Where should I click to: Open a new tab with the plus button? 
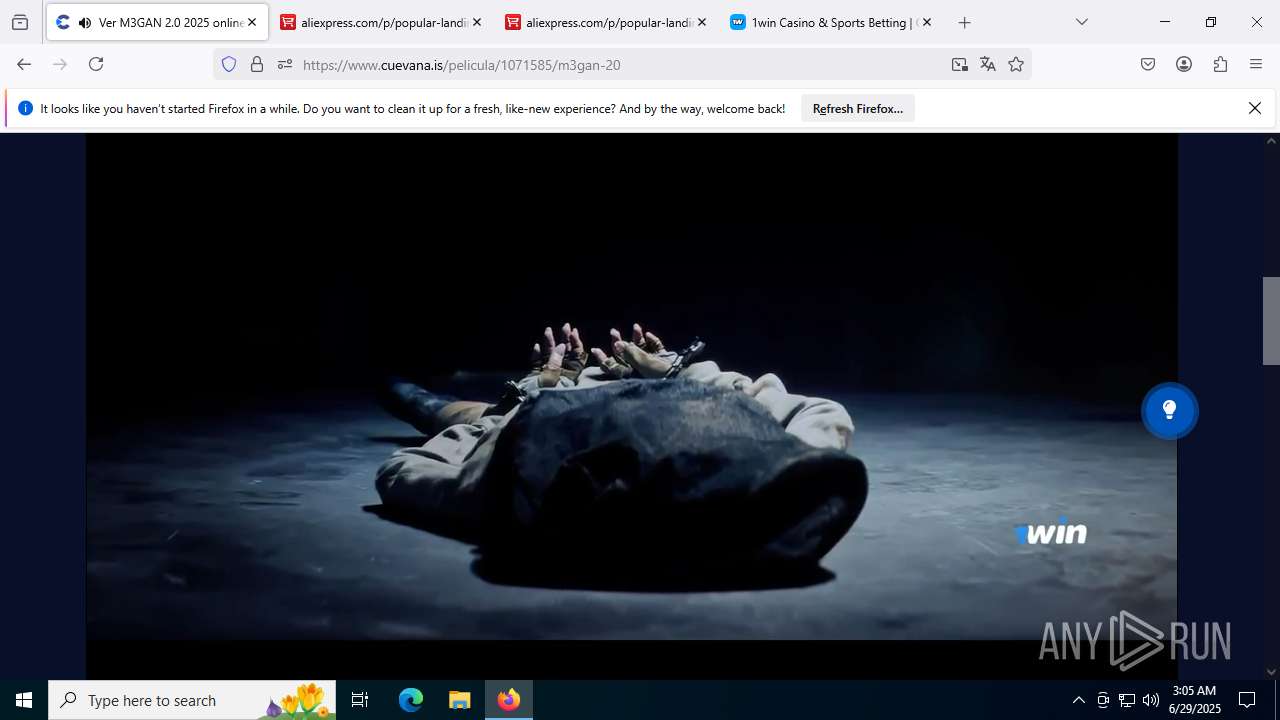pos(965,22)
